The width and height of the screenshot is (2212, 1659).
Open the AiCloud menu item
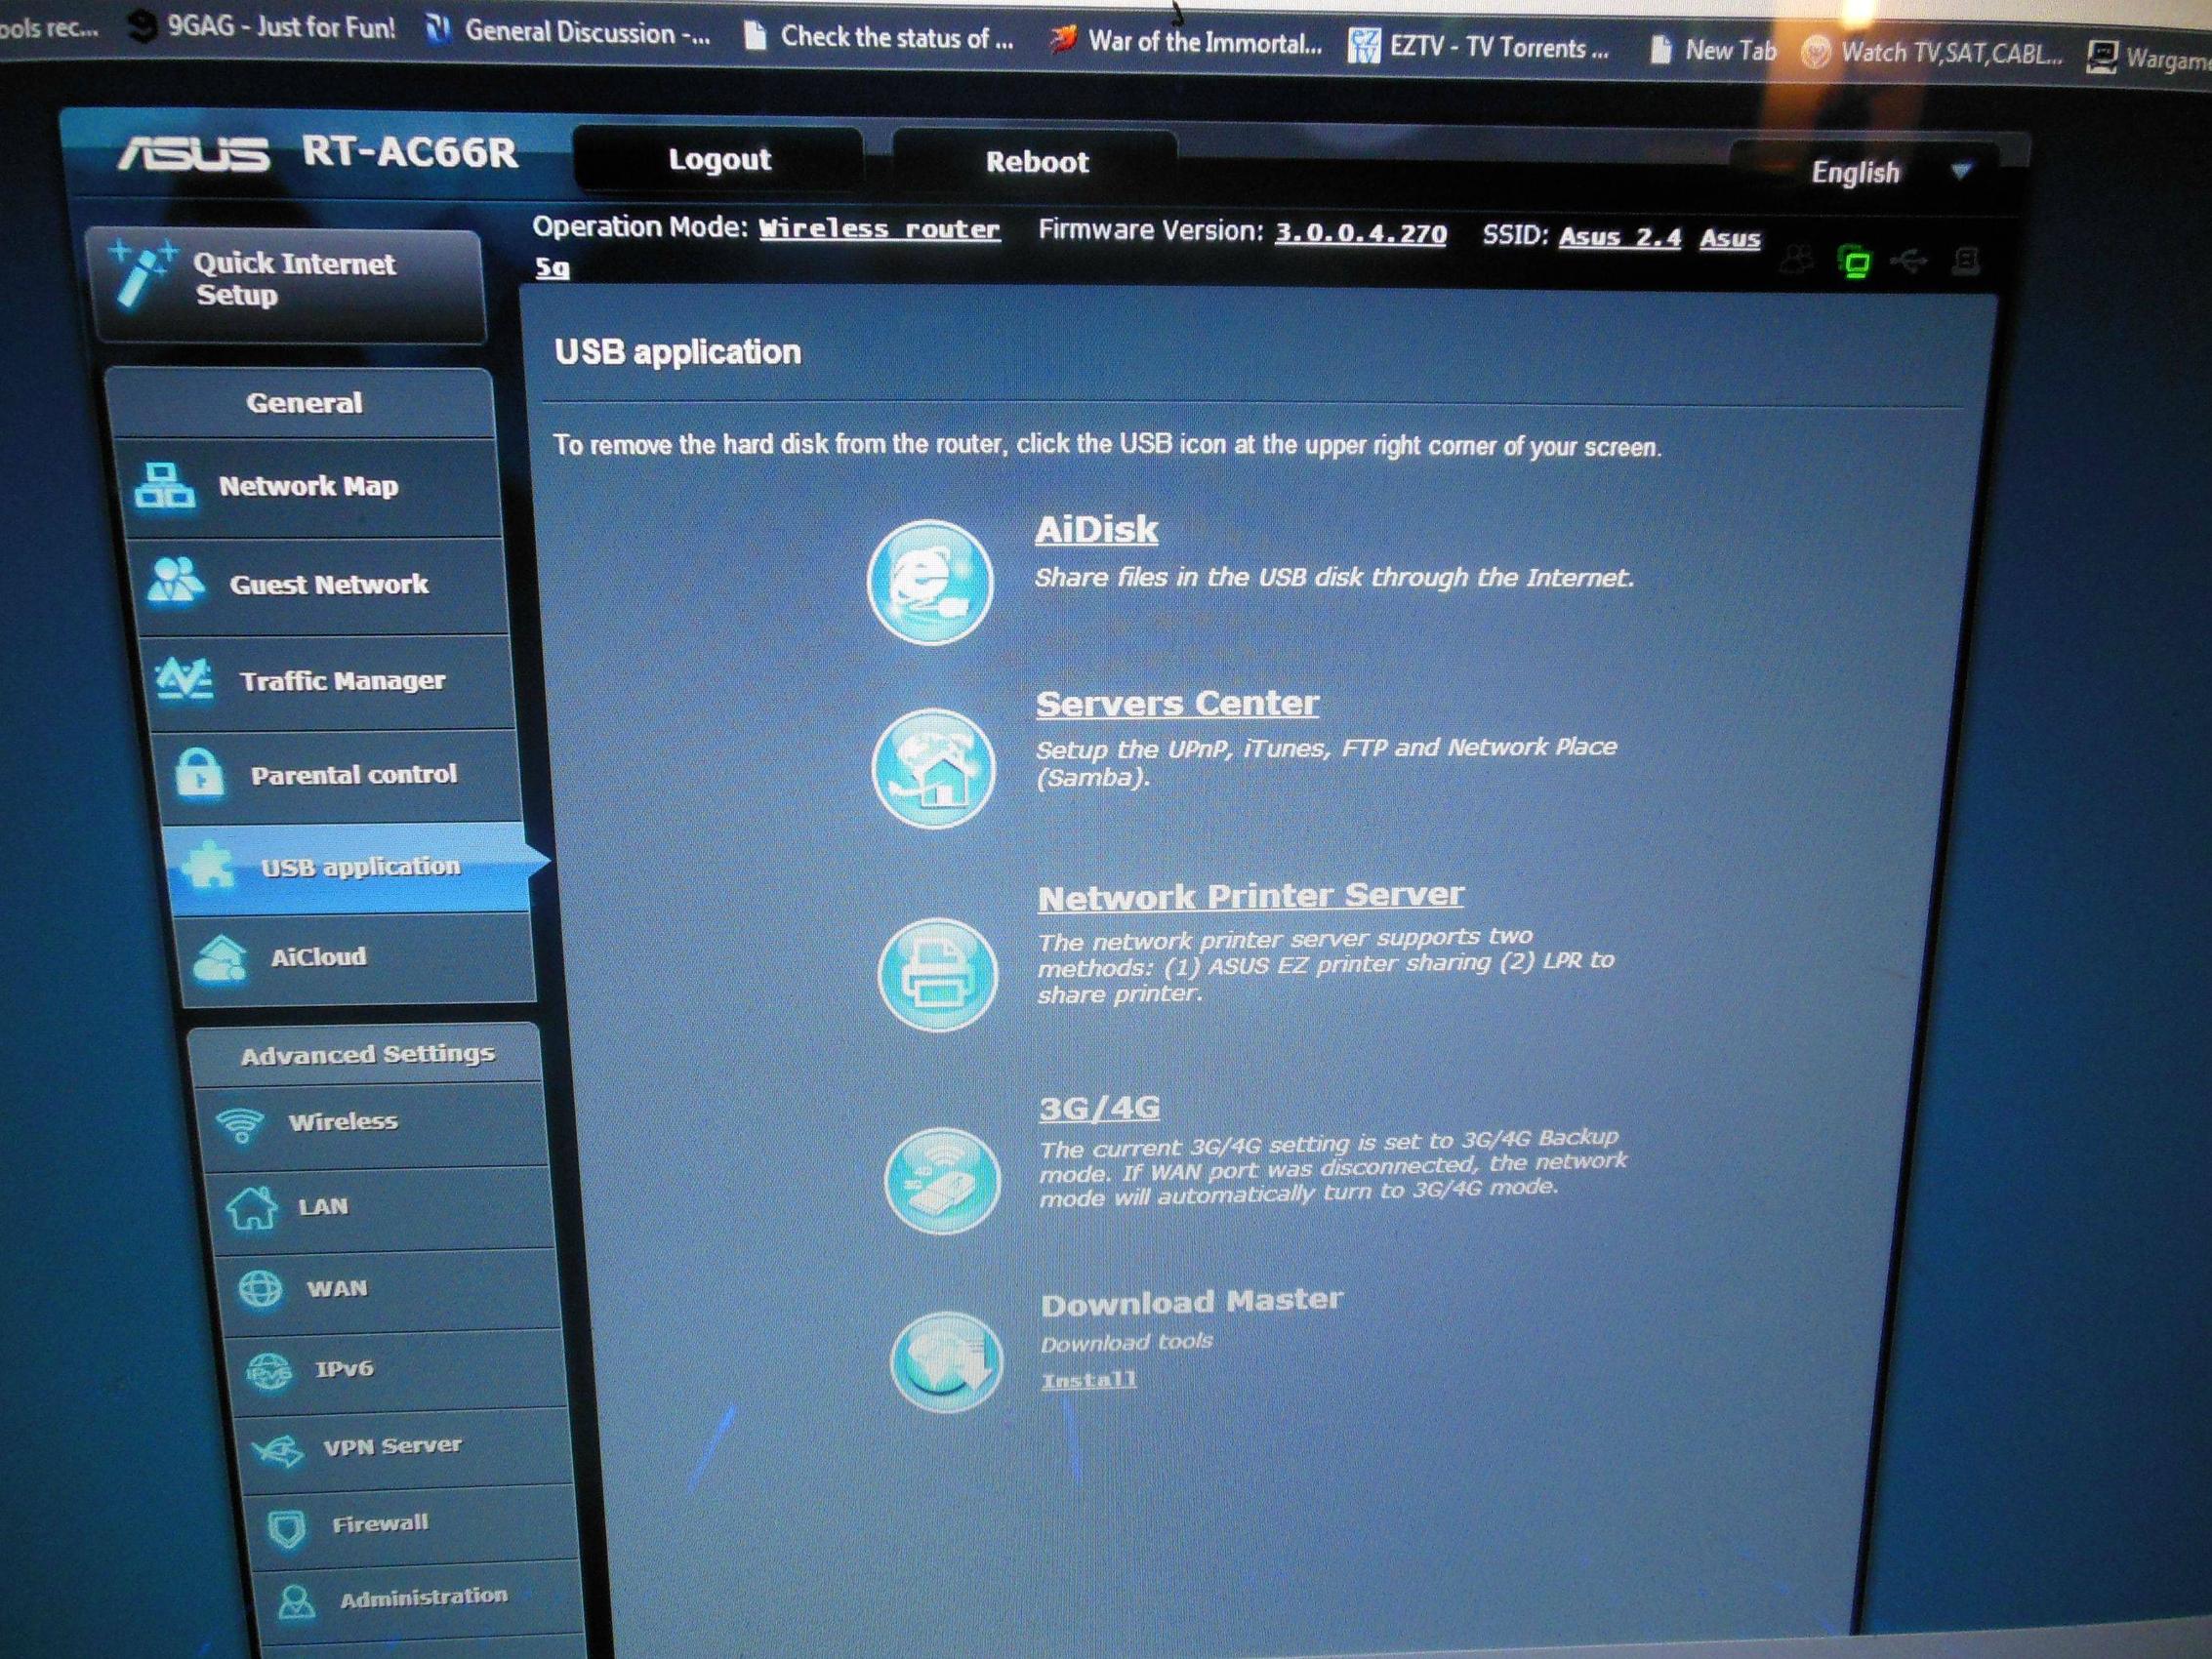point(356,957)
